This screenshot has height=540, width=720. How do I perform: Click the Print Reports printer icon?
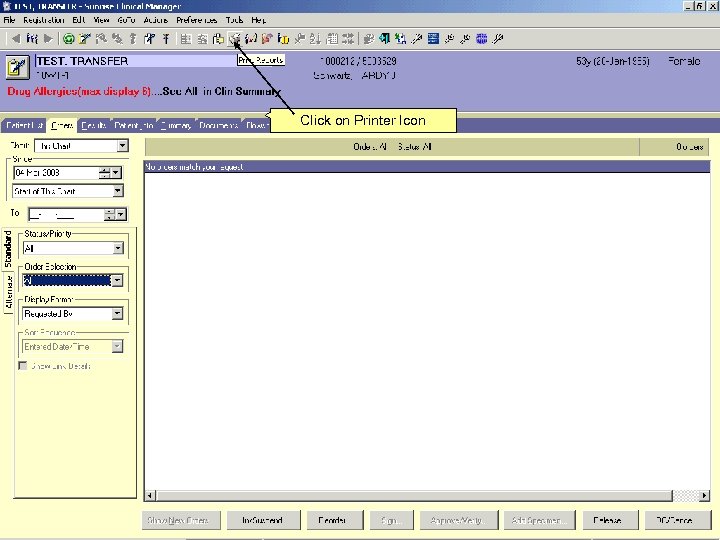(x=235, y=39)
